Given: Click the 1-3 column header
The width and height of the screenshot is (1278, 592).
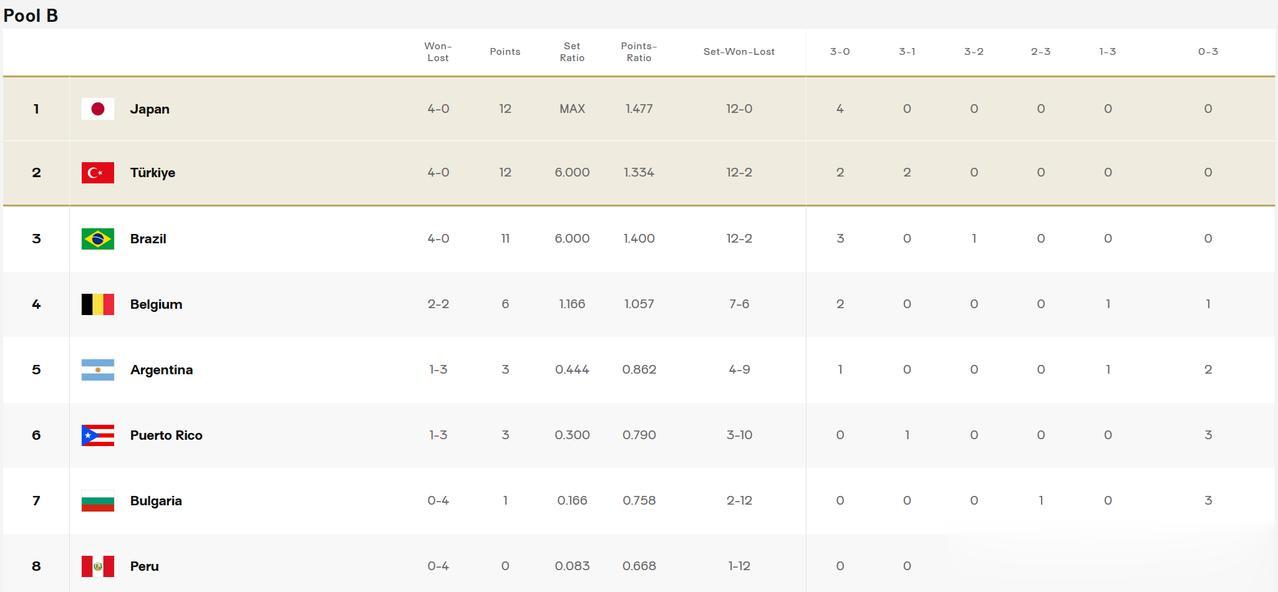Looking at the screenshot, I should click(1108, 52).
